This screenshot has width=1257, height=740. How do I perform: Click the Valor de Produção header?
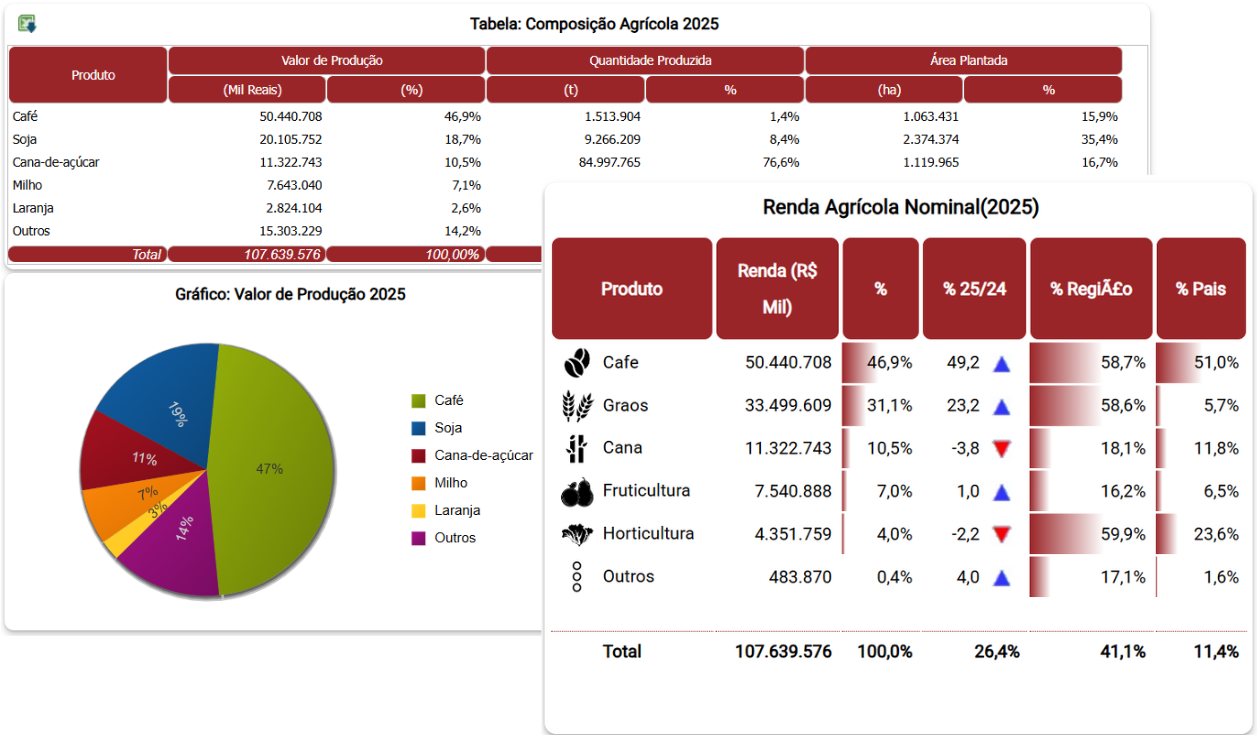click(326, 60)
